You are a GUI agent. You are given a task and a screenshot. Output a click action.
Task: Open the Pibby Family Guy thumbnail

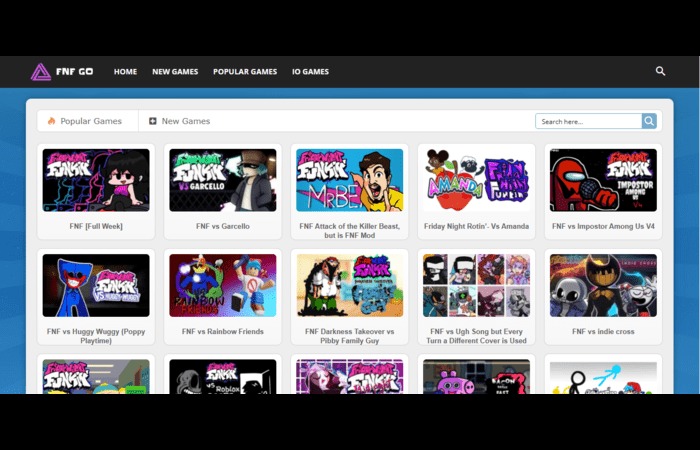[350, 285]
